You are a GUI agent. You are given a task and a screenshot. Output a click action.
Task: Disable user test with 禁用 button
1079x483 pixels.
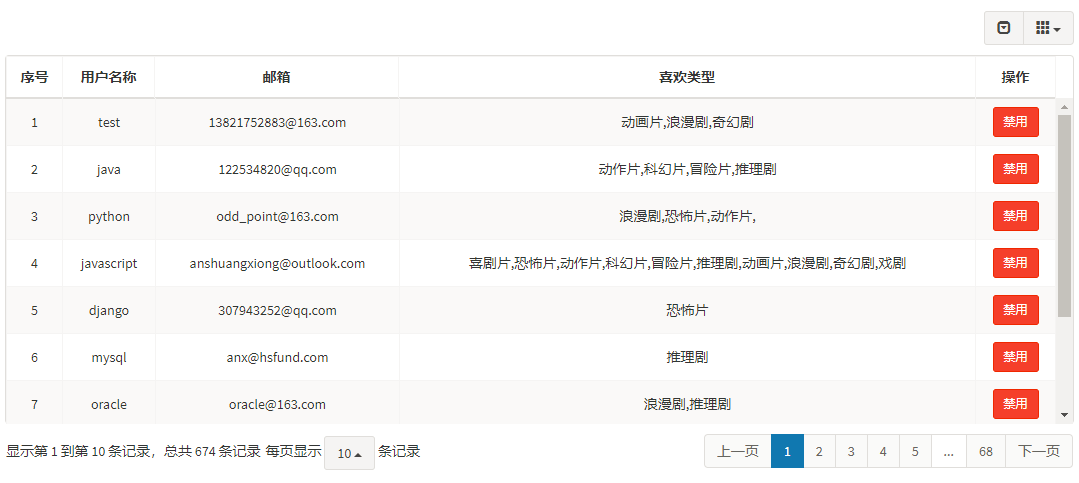[x=1016, y=122]
